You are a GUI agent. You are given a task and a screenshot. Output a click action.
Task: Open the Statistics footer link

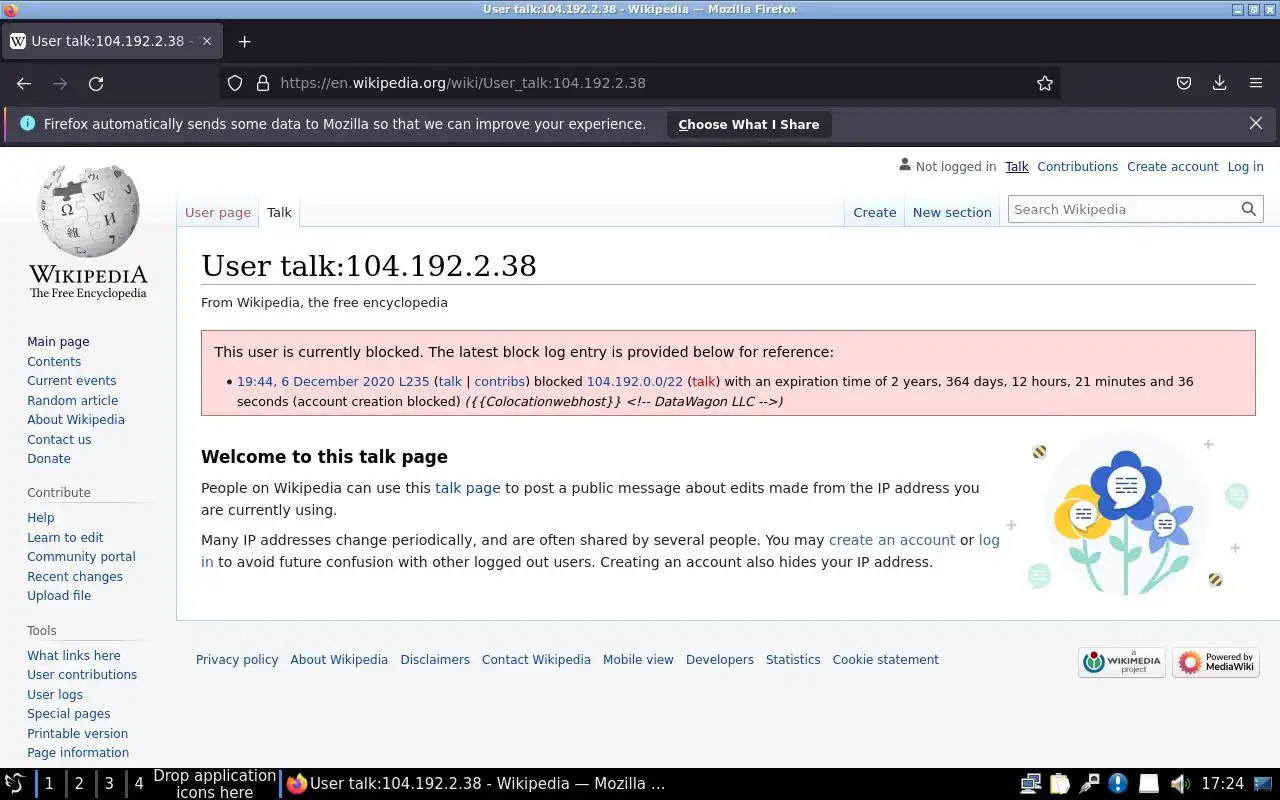click(x=793, y=660)
